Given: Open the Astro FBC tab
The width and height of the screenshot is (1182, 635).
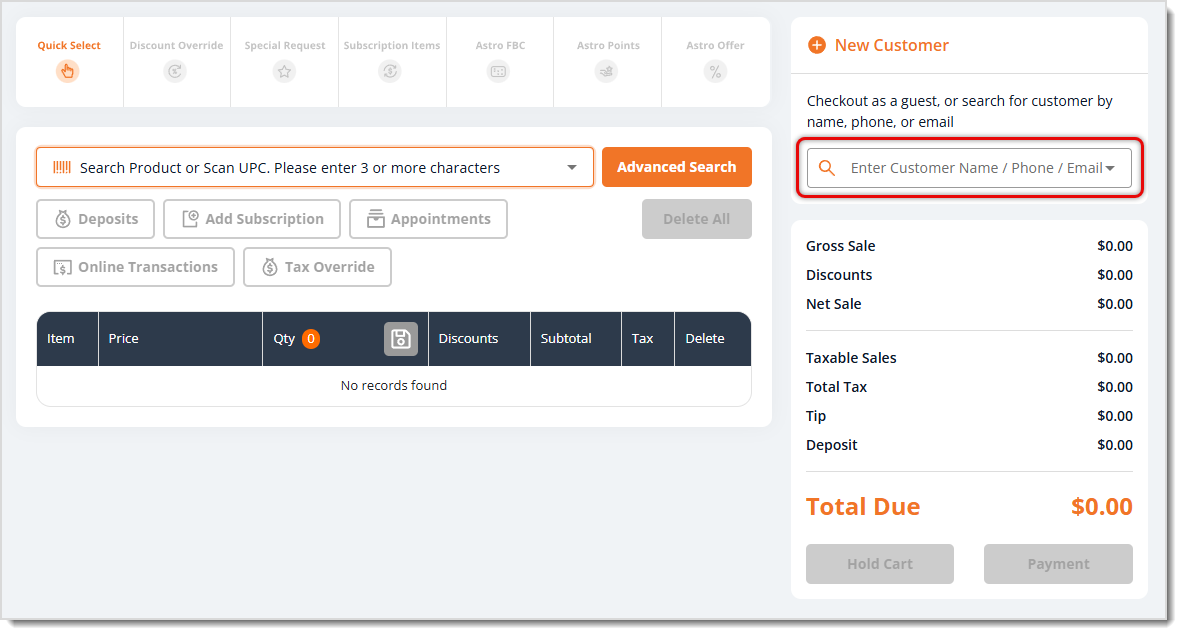Looking at the screenshot, I should tap(500, 61).
